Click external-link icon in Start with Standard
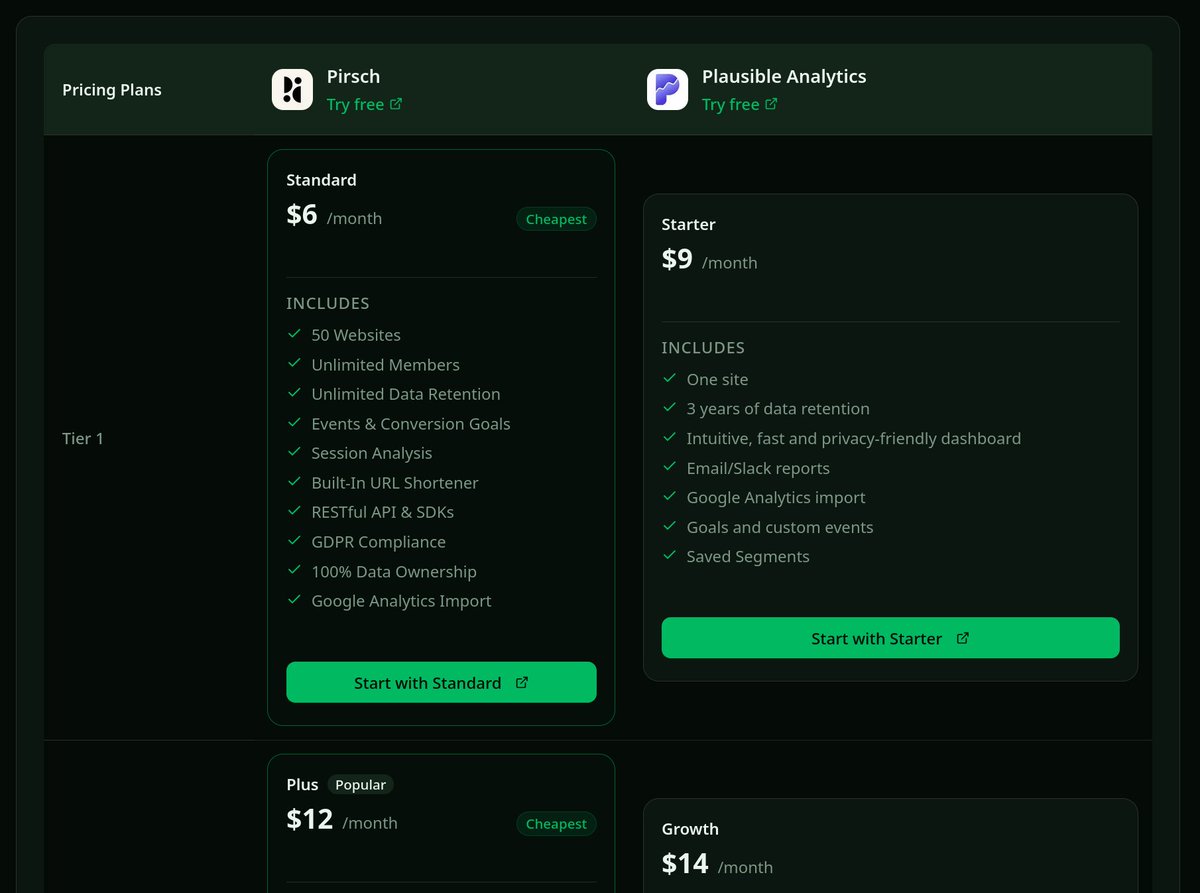This screenshot has height=893, width=1200. click(522, 682)
